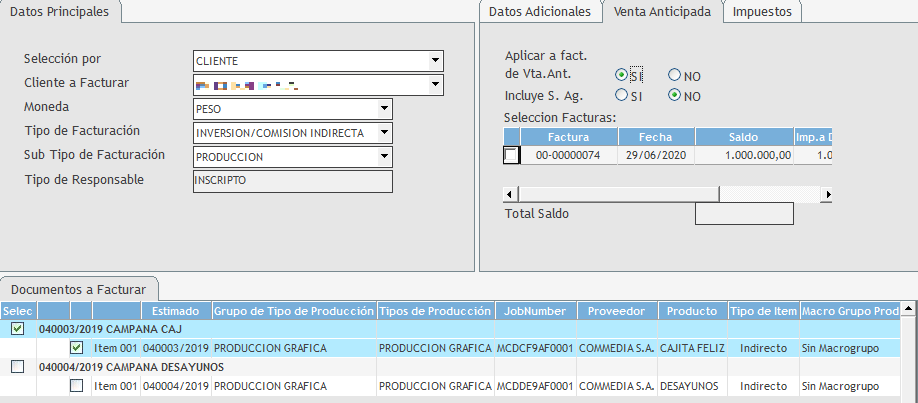This screenshot has width=918, height=403.
Task: Check Item 001 under CAMPANA DESAYUNOS
Action: click(x=77, y=385)
